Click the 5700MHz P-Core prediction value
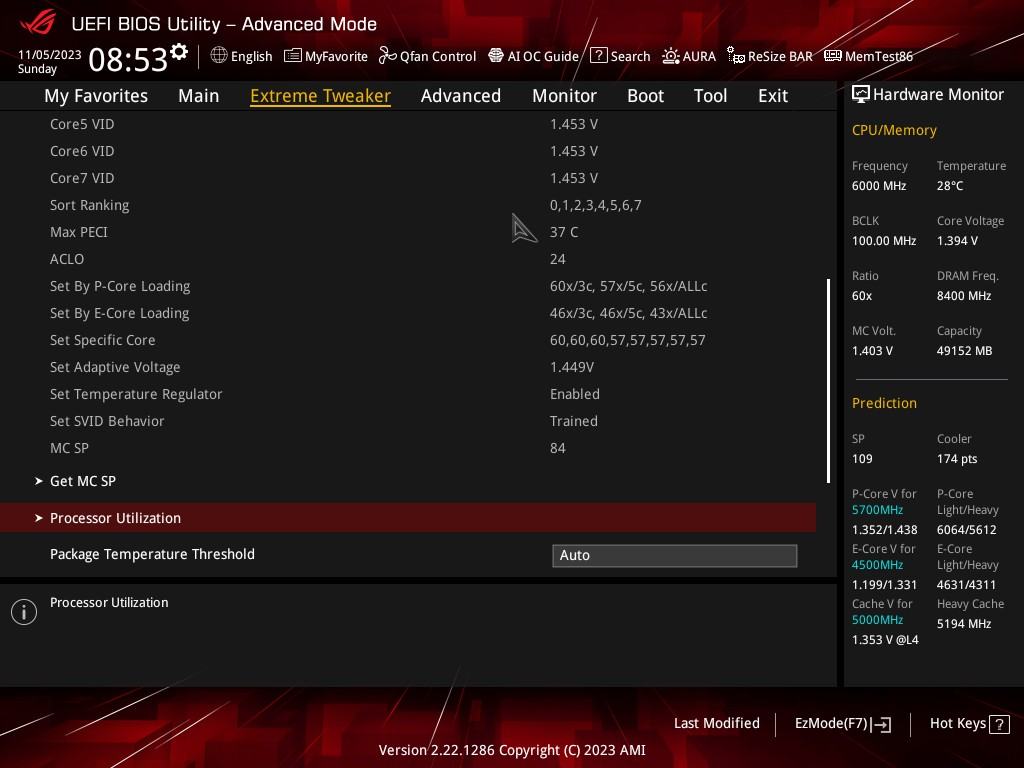The width and height of the screenshot is (1024, 768). tap(877, 510)
